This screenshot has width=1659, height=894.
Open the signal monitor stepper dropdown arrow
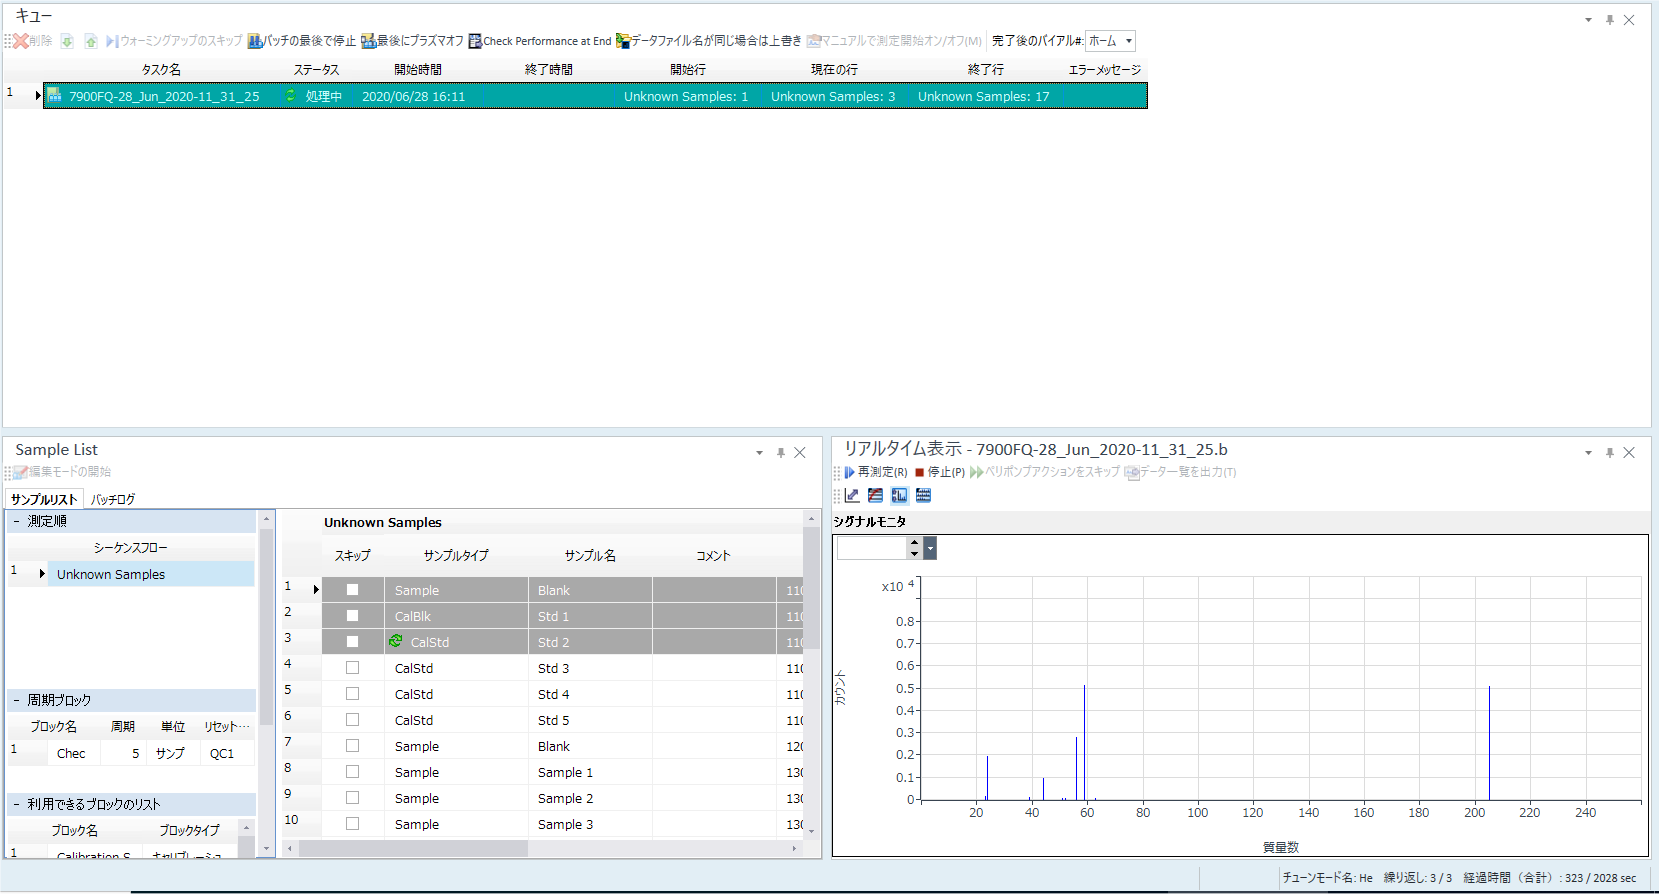coord(930,548)
